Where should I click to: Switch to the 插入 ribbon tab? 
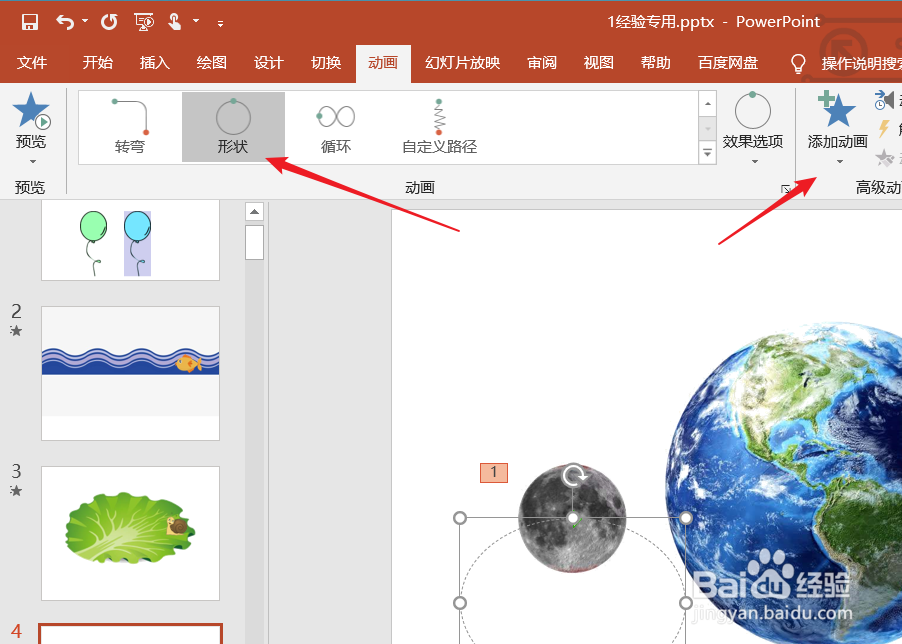point(154,63)
